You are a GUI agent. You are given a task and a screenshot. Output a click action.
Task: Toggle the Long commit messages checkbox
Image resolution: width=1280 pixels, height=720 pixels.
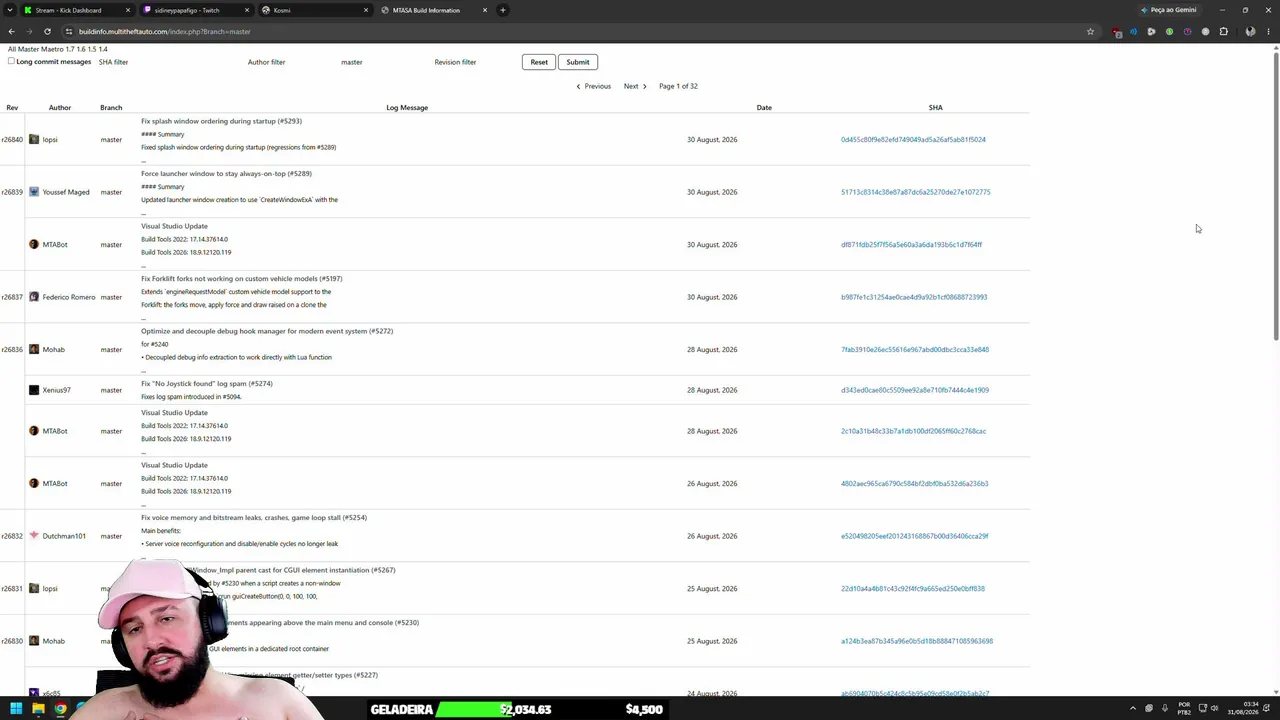point(11,61)
